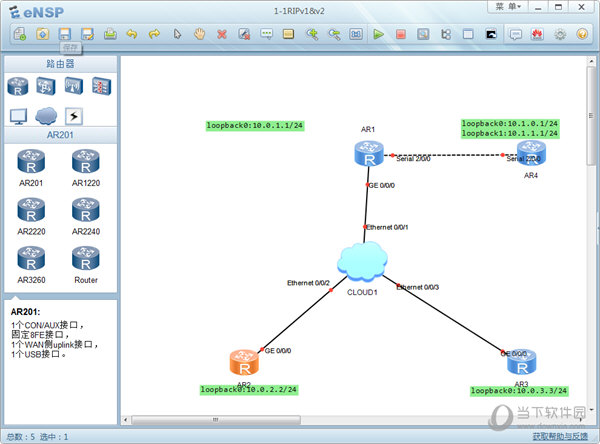Screen dimensions: 600x444
Task: Click the loopback1:10.1.1.1/24 label
Action: 510,134
